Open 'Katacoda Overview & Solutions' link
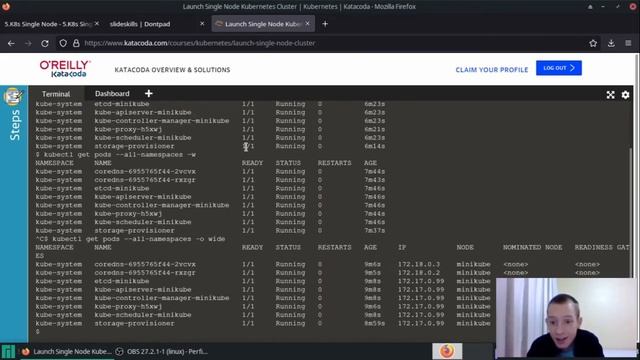Screen dimensions: 640x360 [x=172, y=70]
